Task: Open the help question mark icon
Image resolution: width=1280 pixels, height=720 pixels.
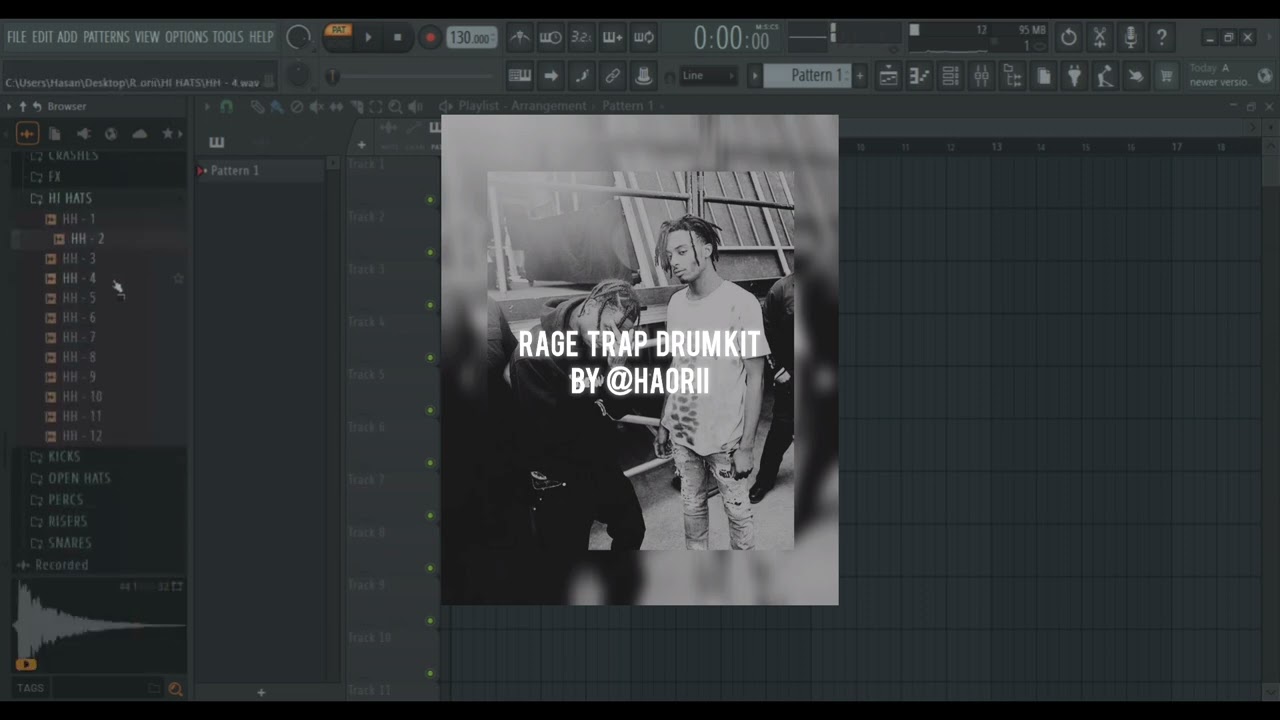Action: click(1161, 38)
